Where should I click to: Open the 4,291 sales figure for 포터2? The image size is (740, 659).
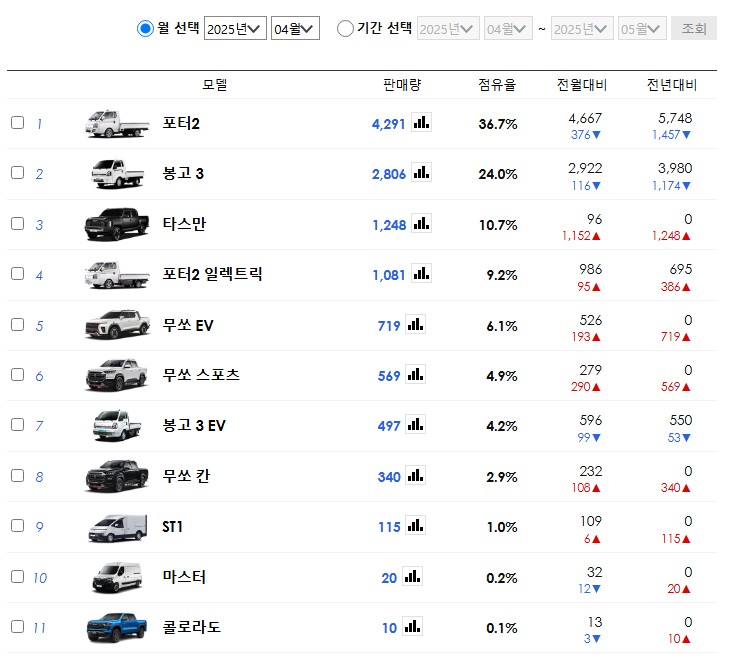[388, 124]
